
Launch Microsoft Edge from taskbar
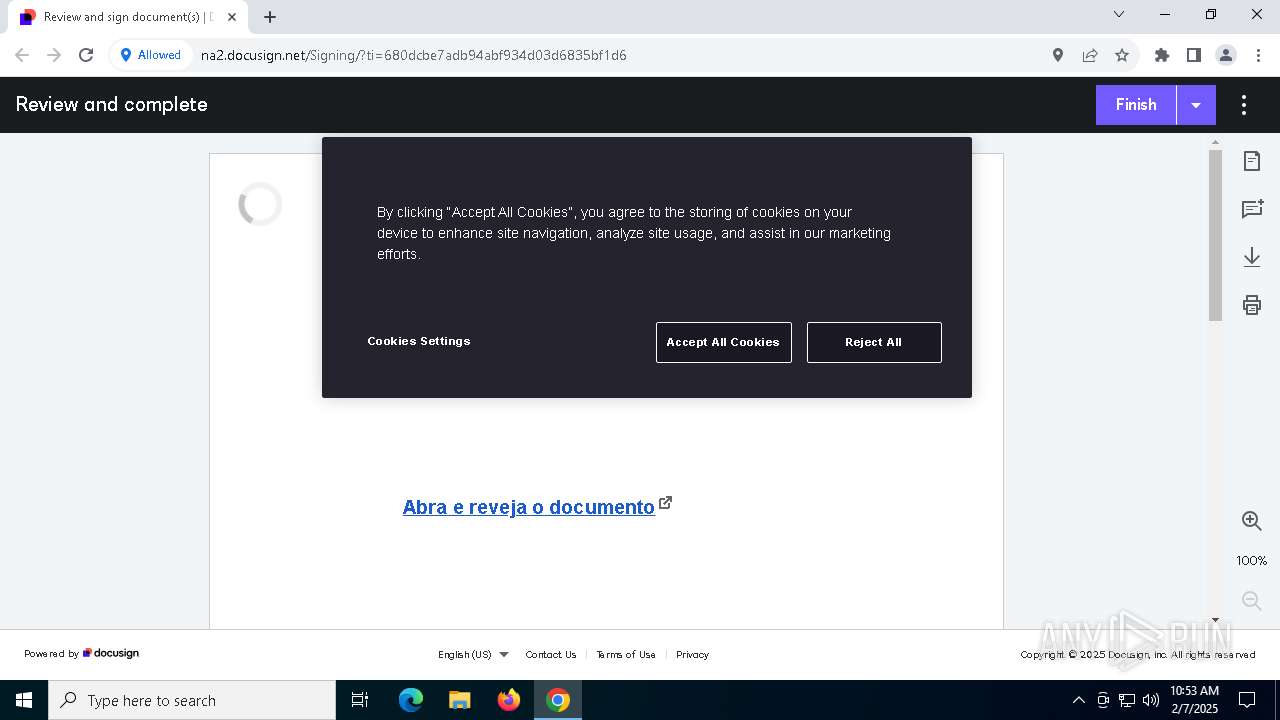click(411, 700)
